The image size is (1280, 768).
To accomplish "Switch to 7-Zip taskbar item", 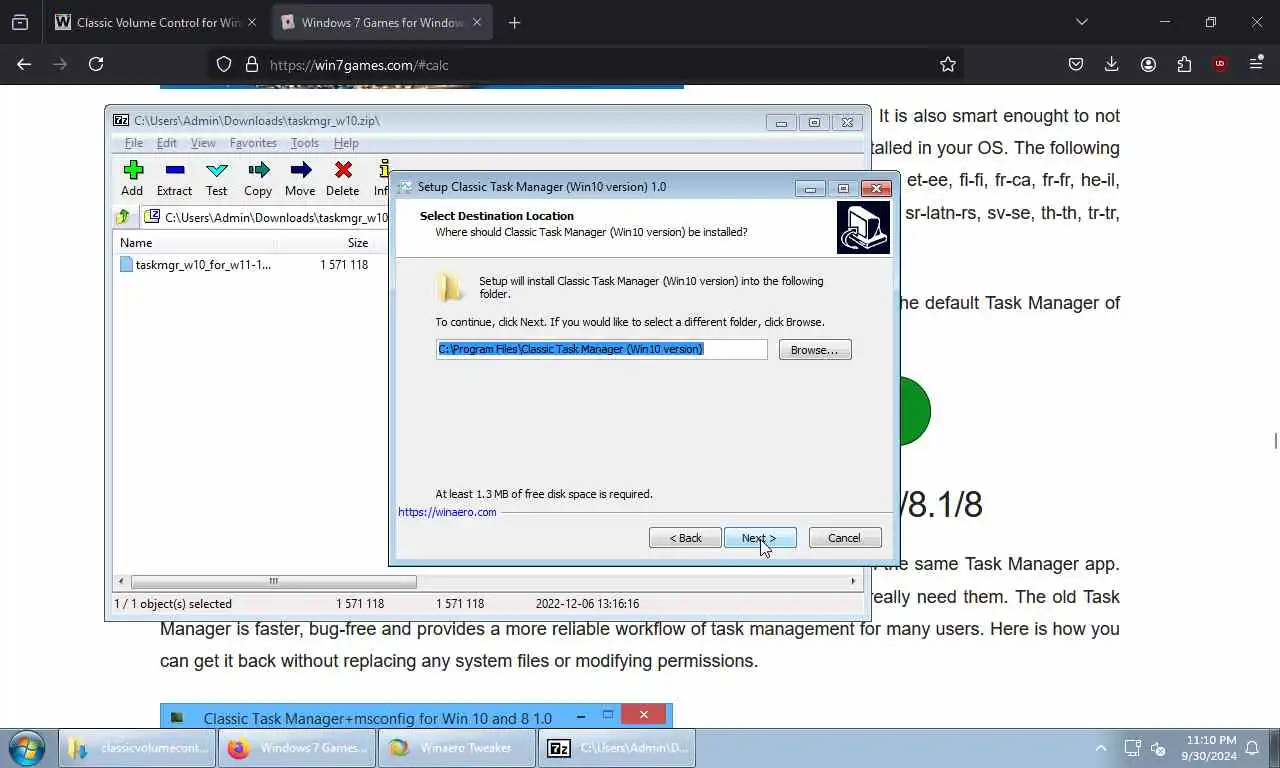I will coord(617,748).
